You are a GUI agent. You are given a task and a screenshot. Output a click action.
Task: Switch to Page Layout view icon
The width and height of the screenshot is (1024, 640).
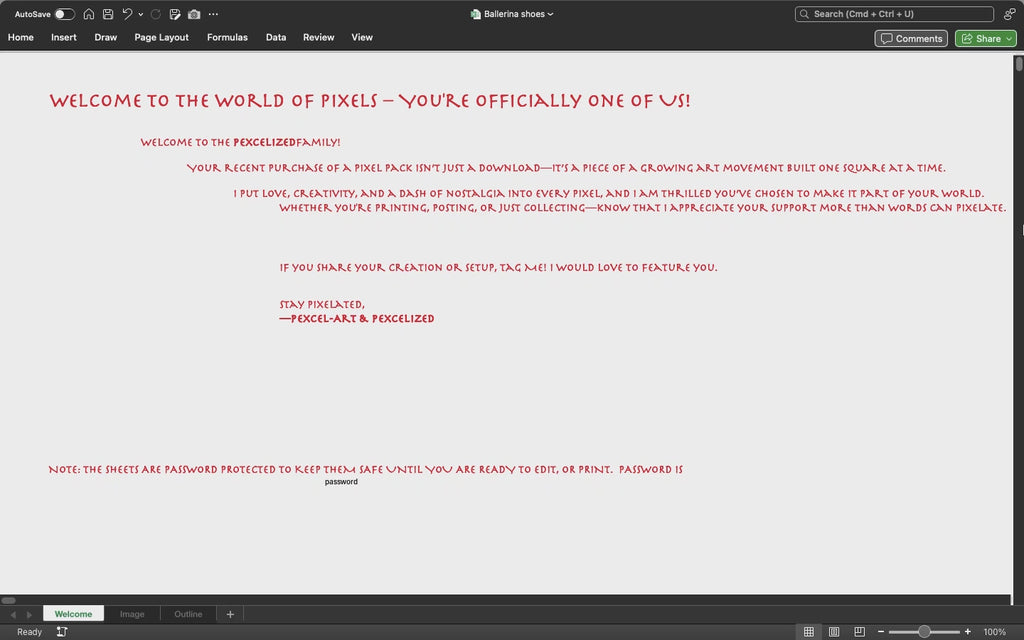(x=834, y=632)
